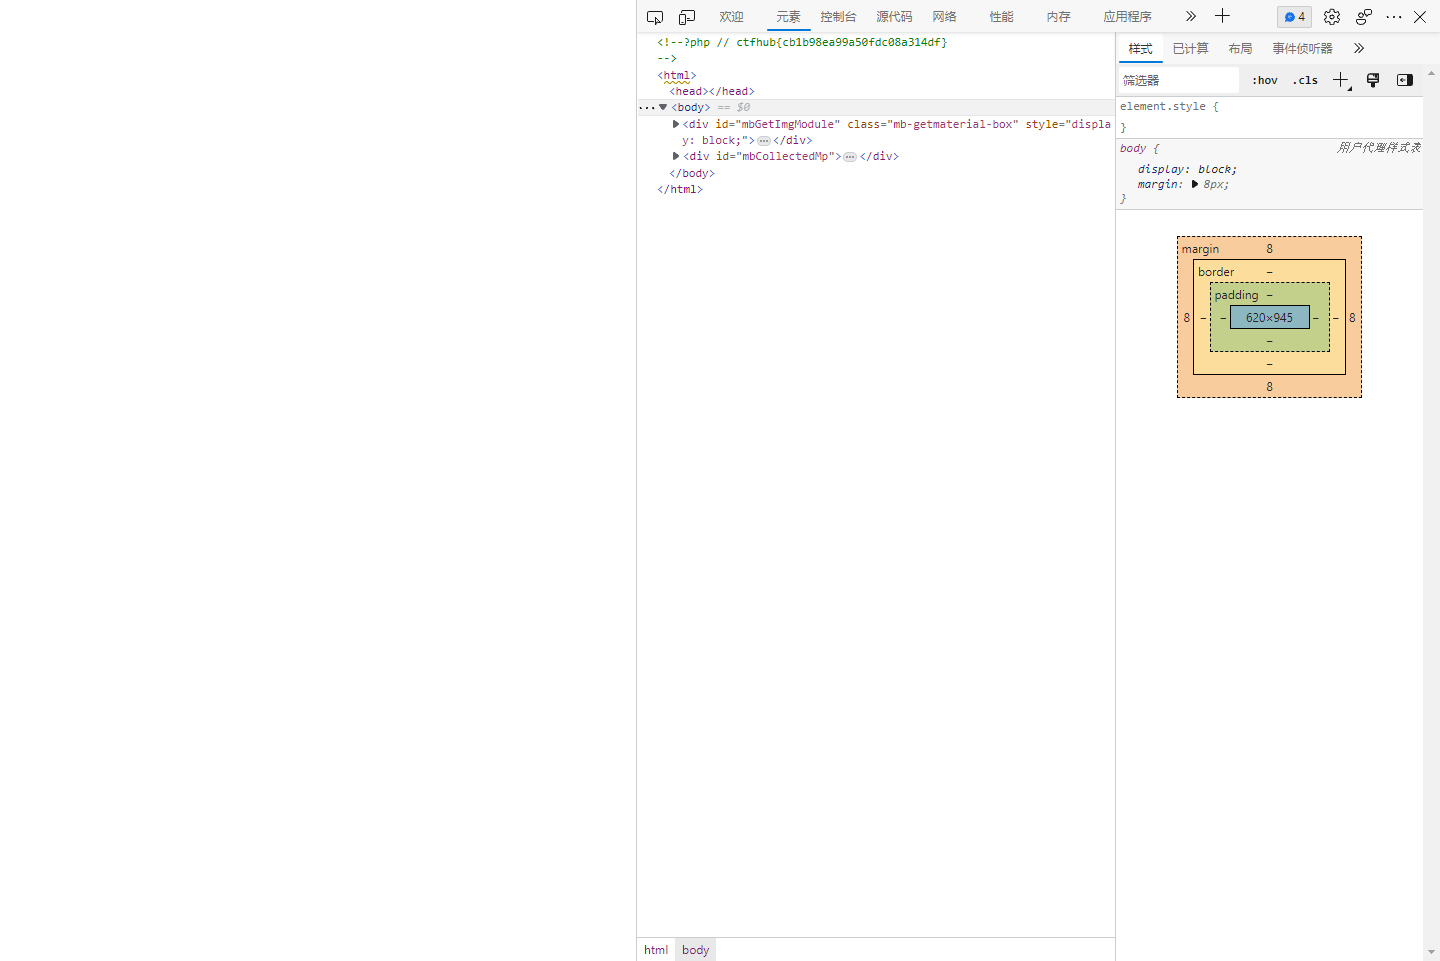1440x961 pixels.
Task: Add a new tool with plus icon
Action: pos(1222,16)
